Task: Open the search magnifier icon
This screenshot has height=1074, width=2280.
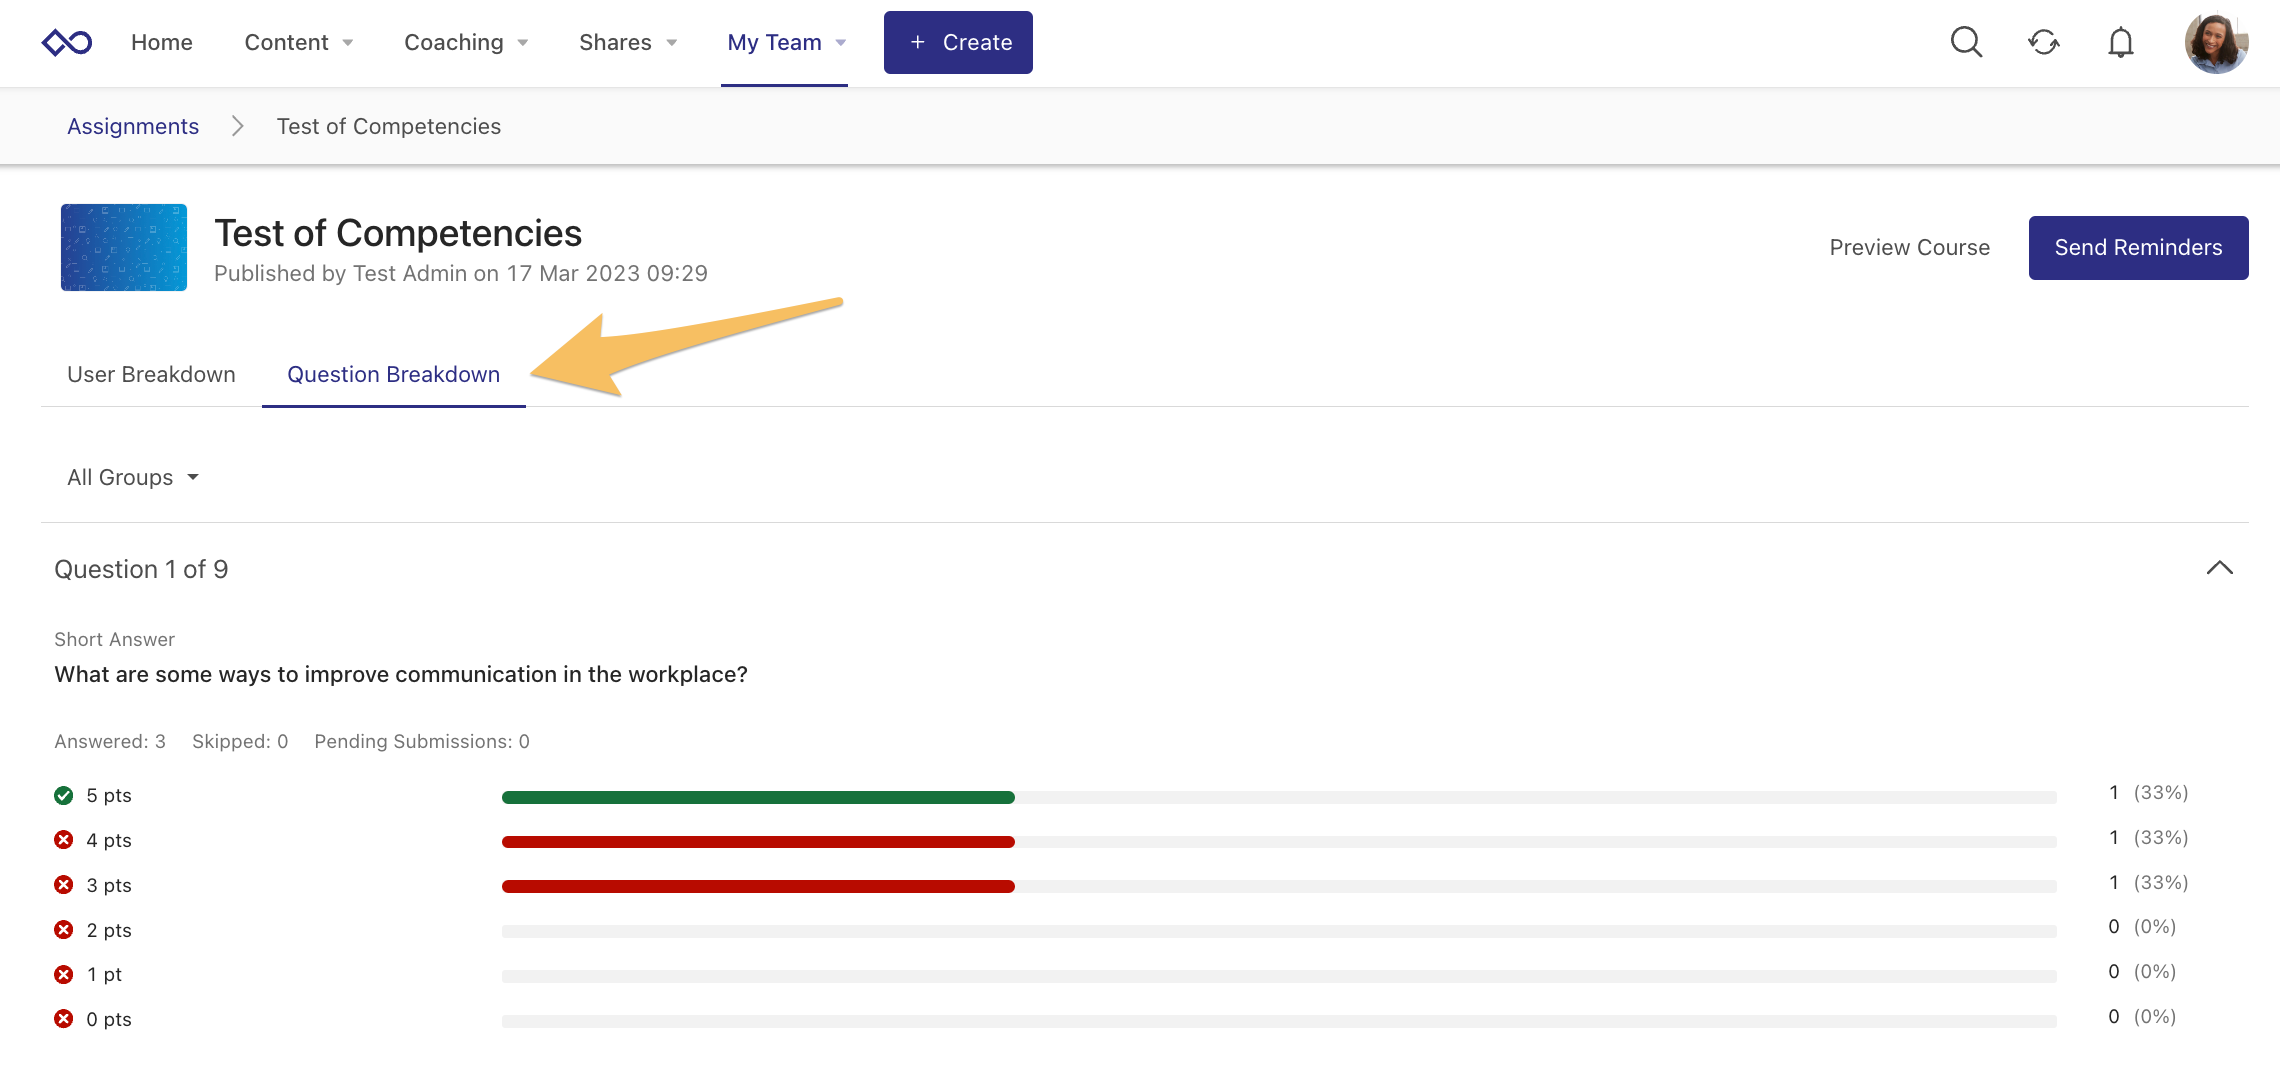Action: tap(1966, 42)
